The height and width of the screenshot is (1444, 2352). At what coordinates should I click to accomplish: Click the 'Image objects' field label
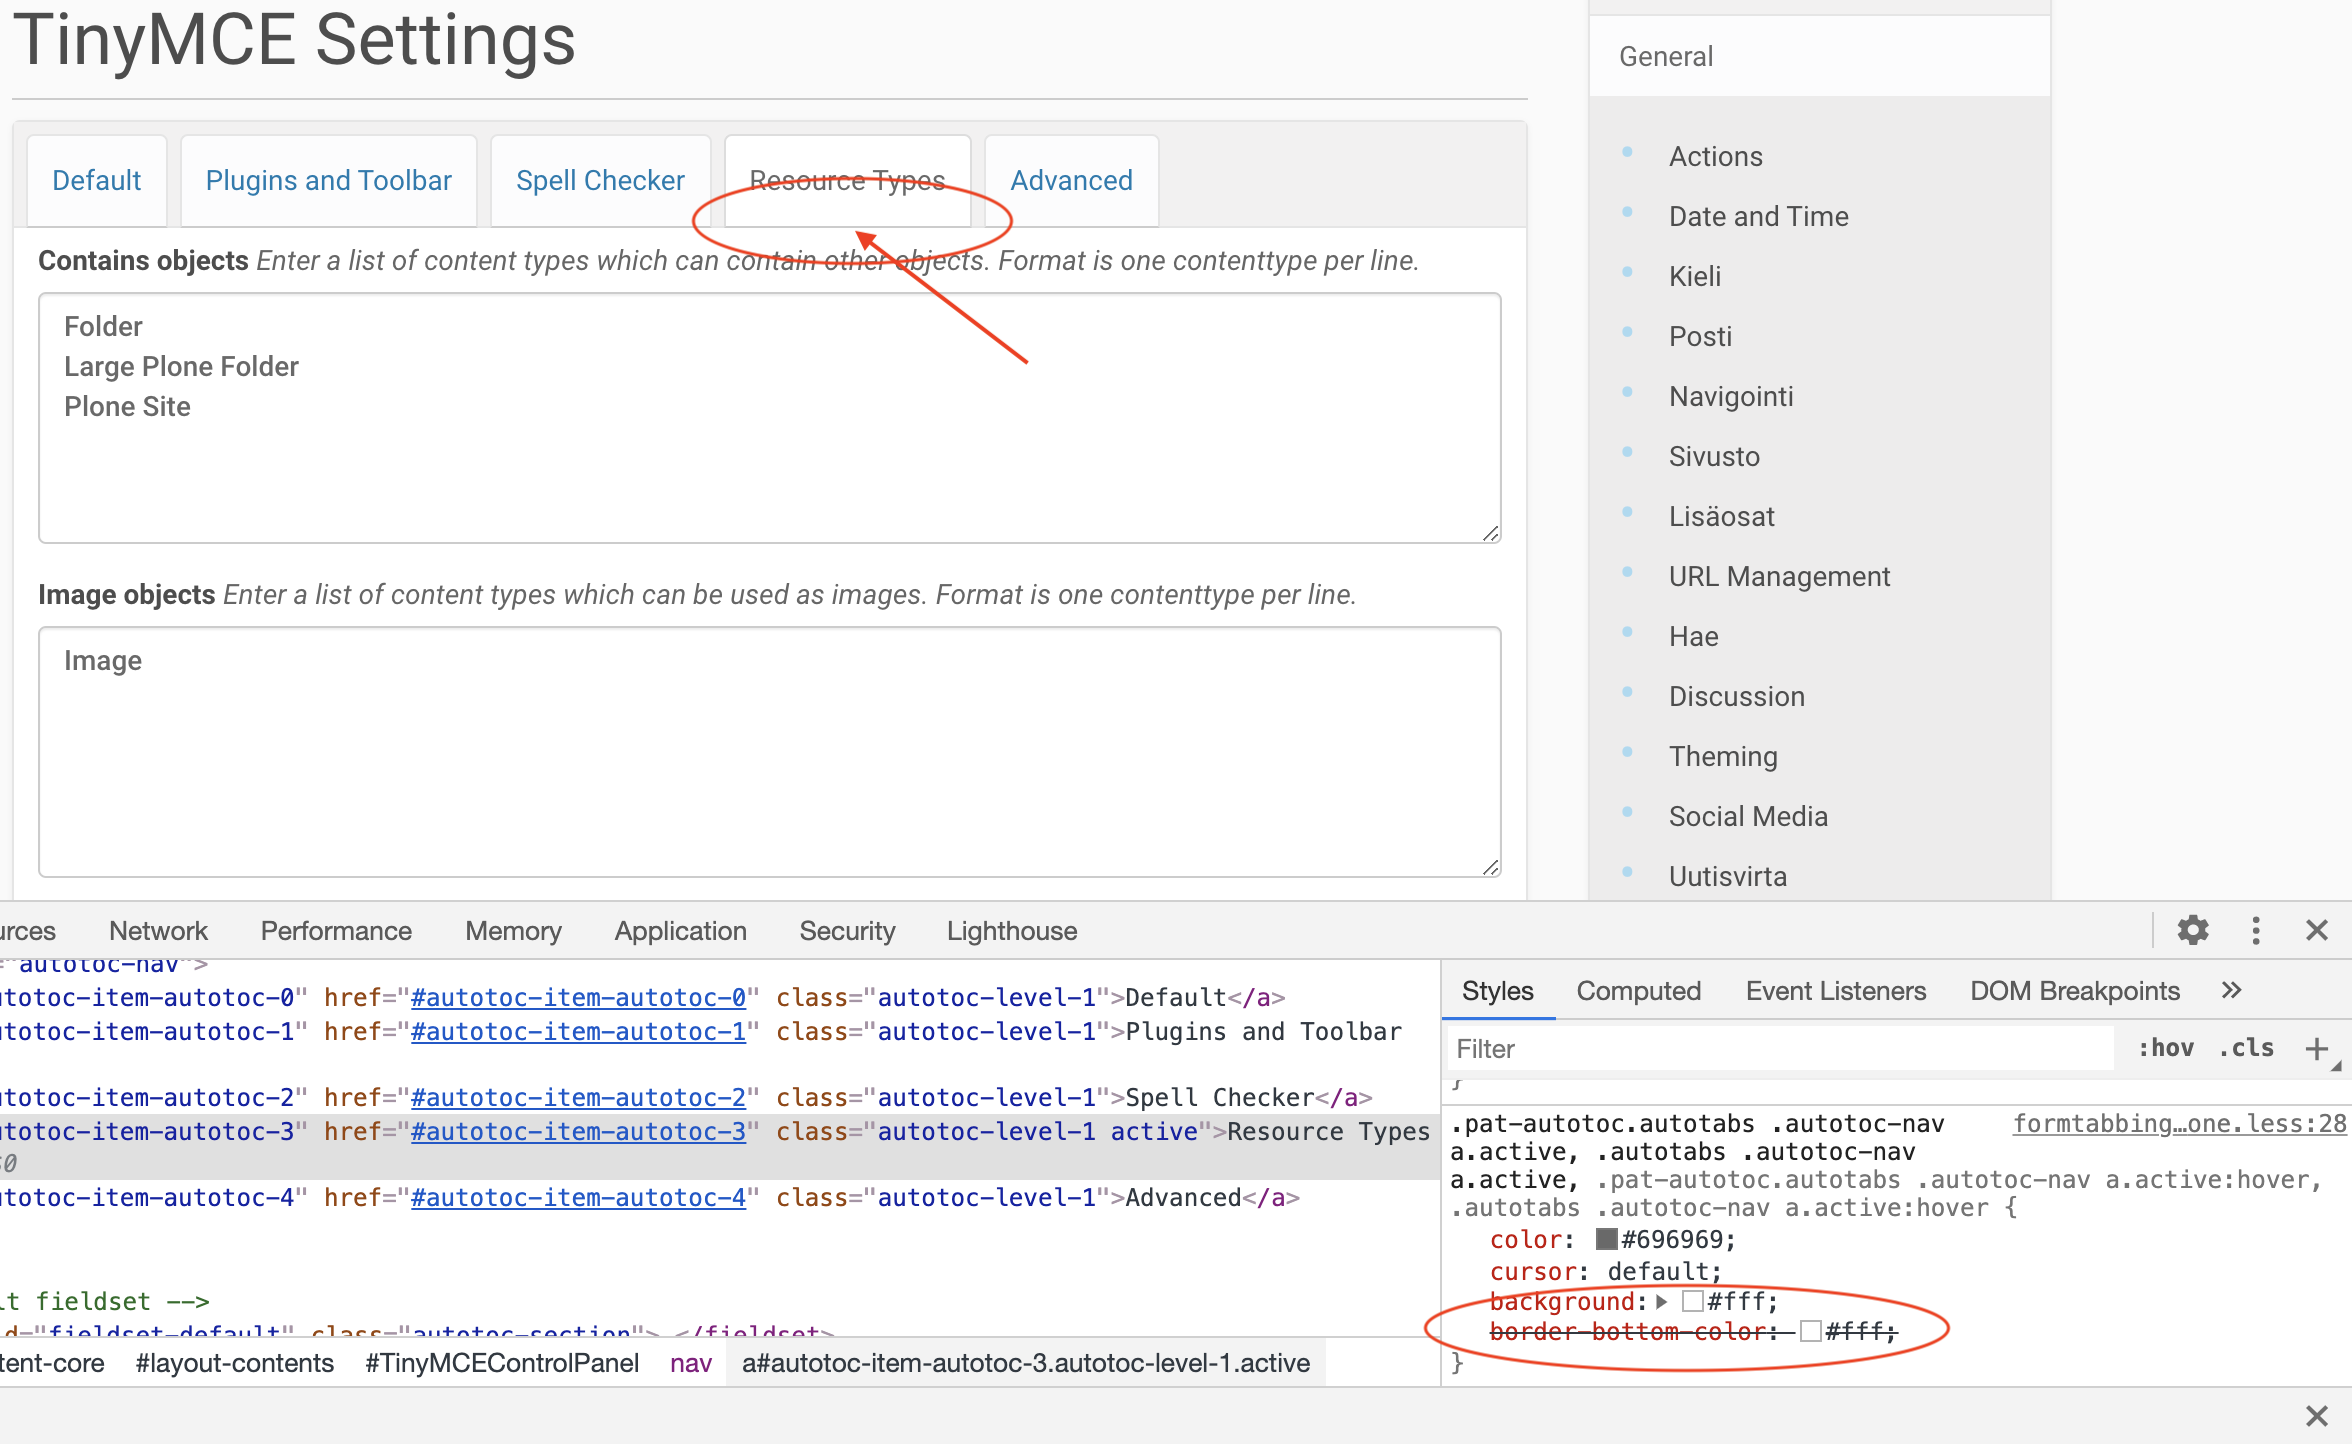(126, 594)
